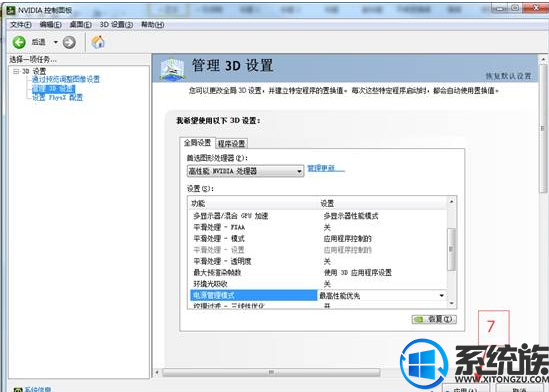Click the horizontal scrollbar thumb at bottom

271,372
